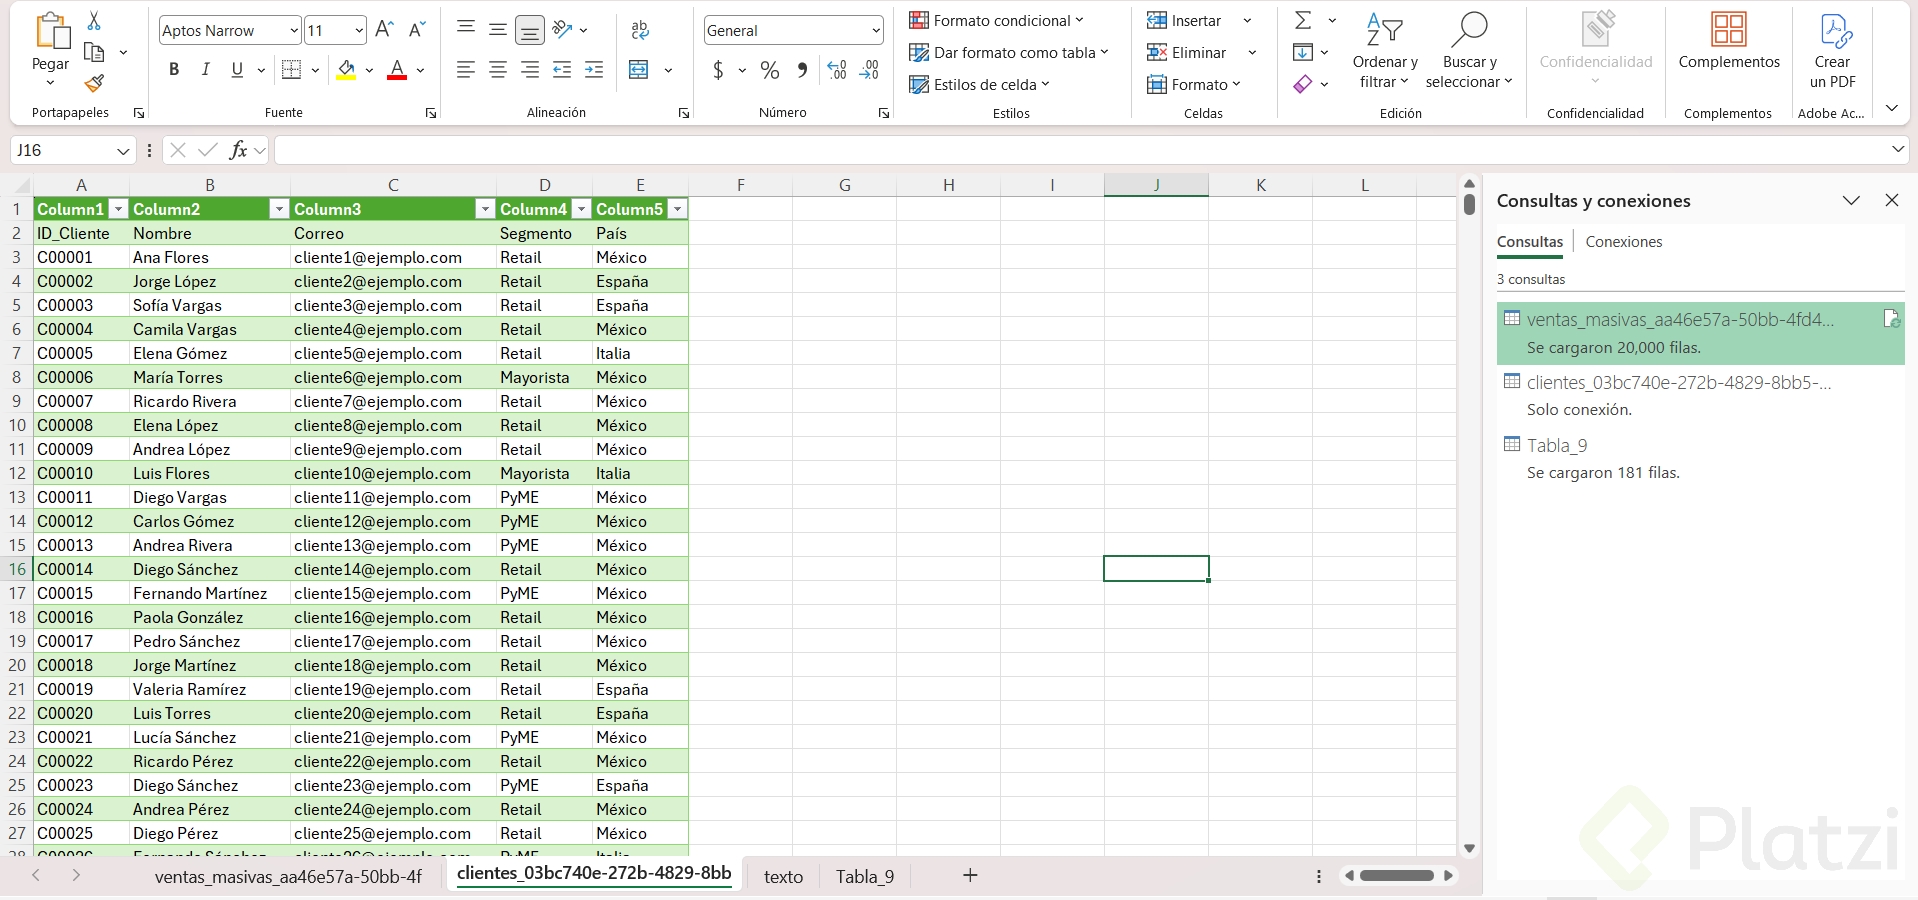Increase indent in Alineación group

tap(594, 70)
